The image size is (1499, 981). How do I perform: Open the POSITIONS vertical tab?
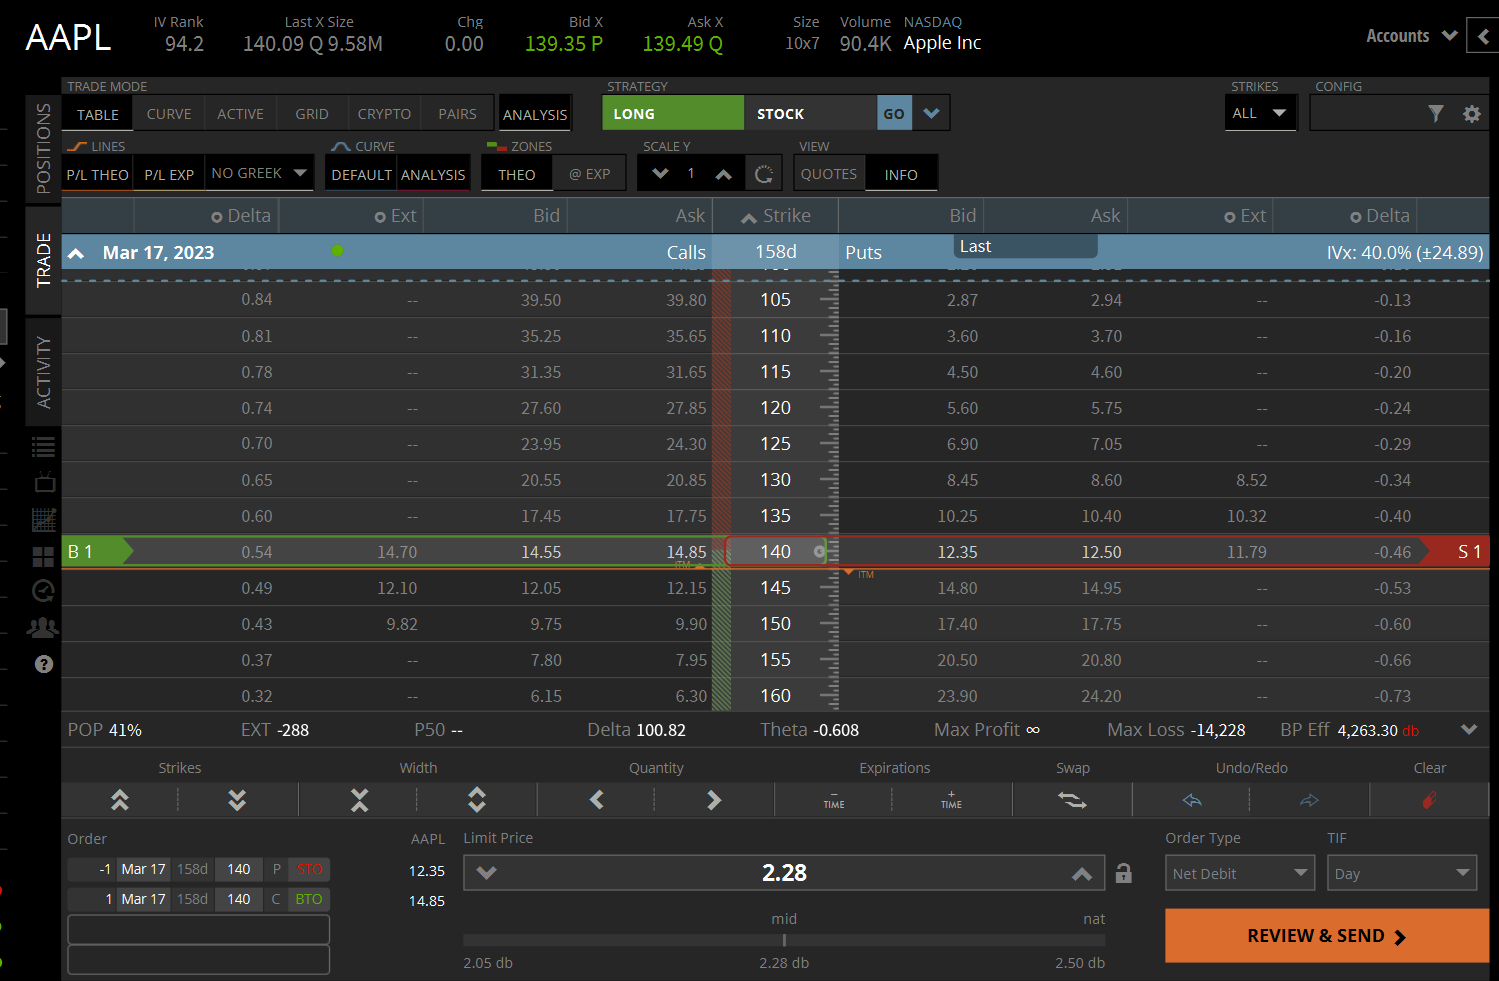(43, 147)
